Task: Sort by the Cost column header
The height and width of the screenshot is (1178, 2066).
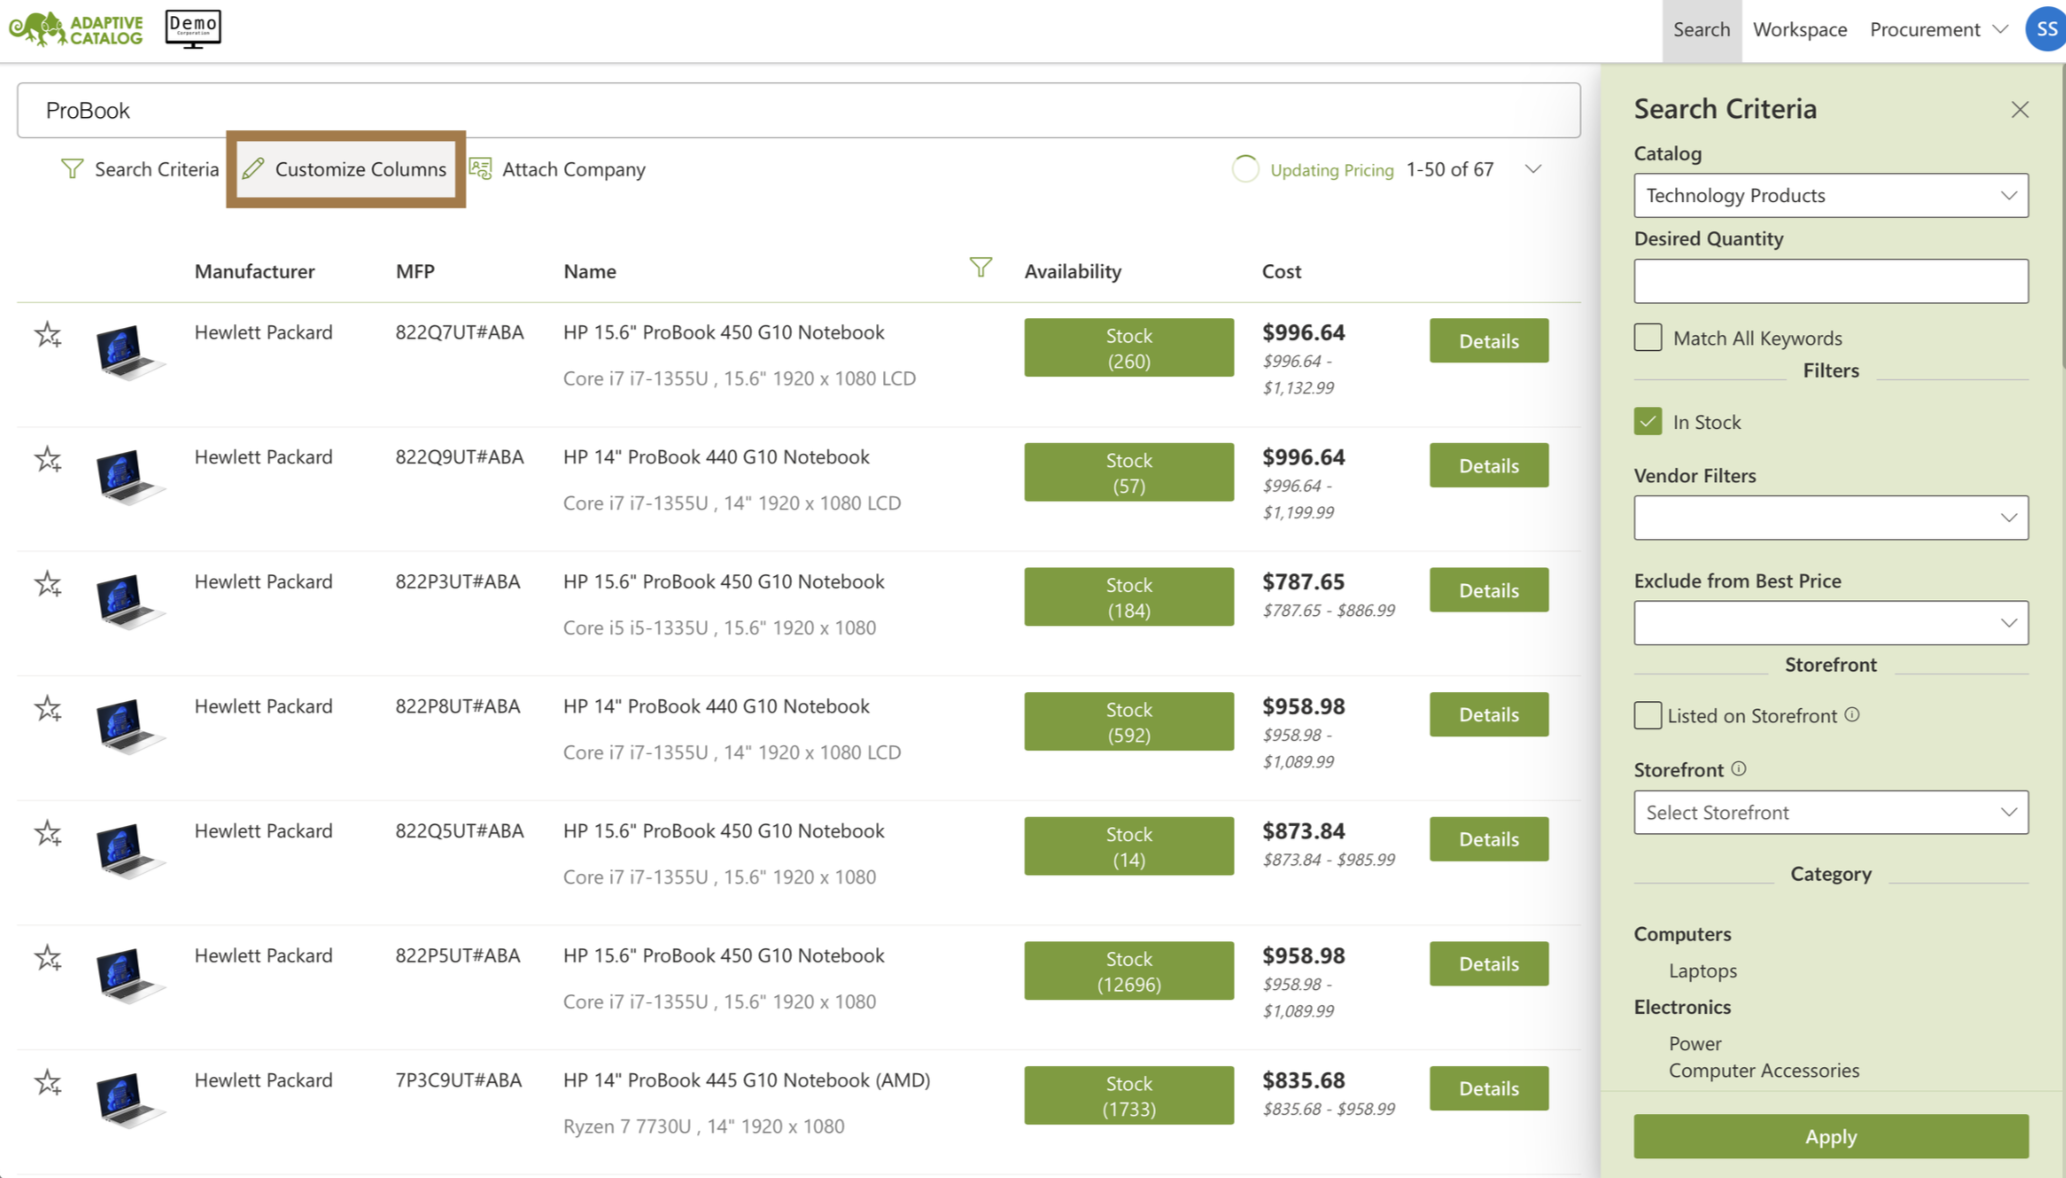Action: pyautogui.click(x=1281, y=271)
